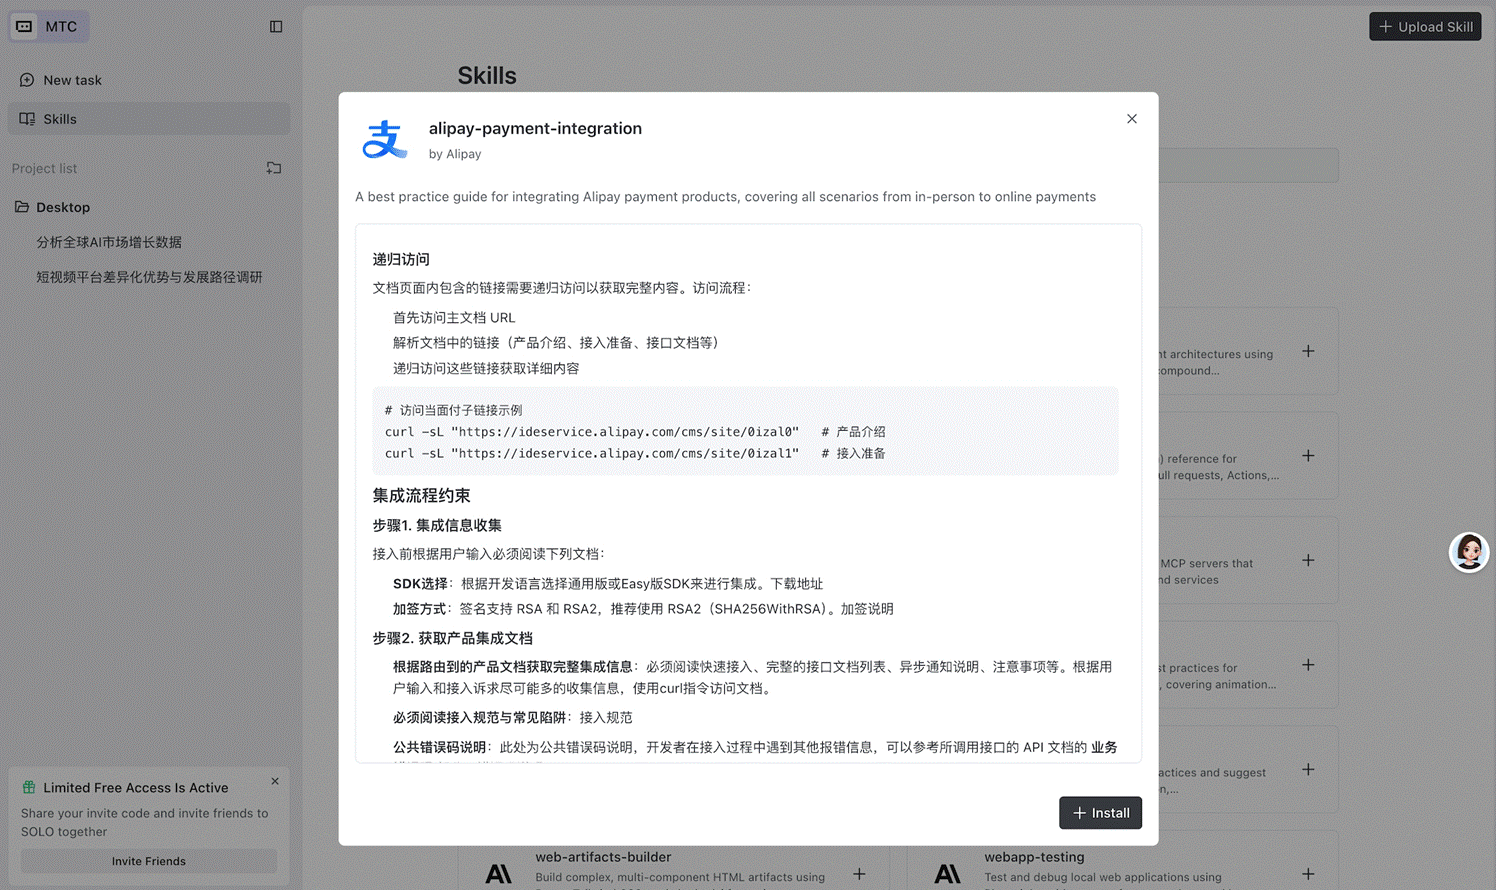Click the 首先访问主文档 URL line
The image size is (1496, 890).
(x=454, y=318)
